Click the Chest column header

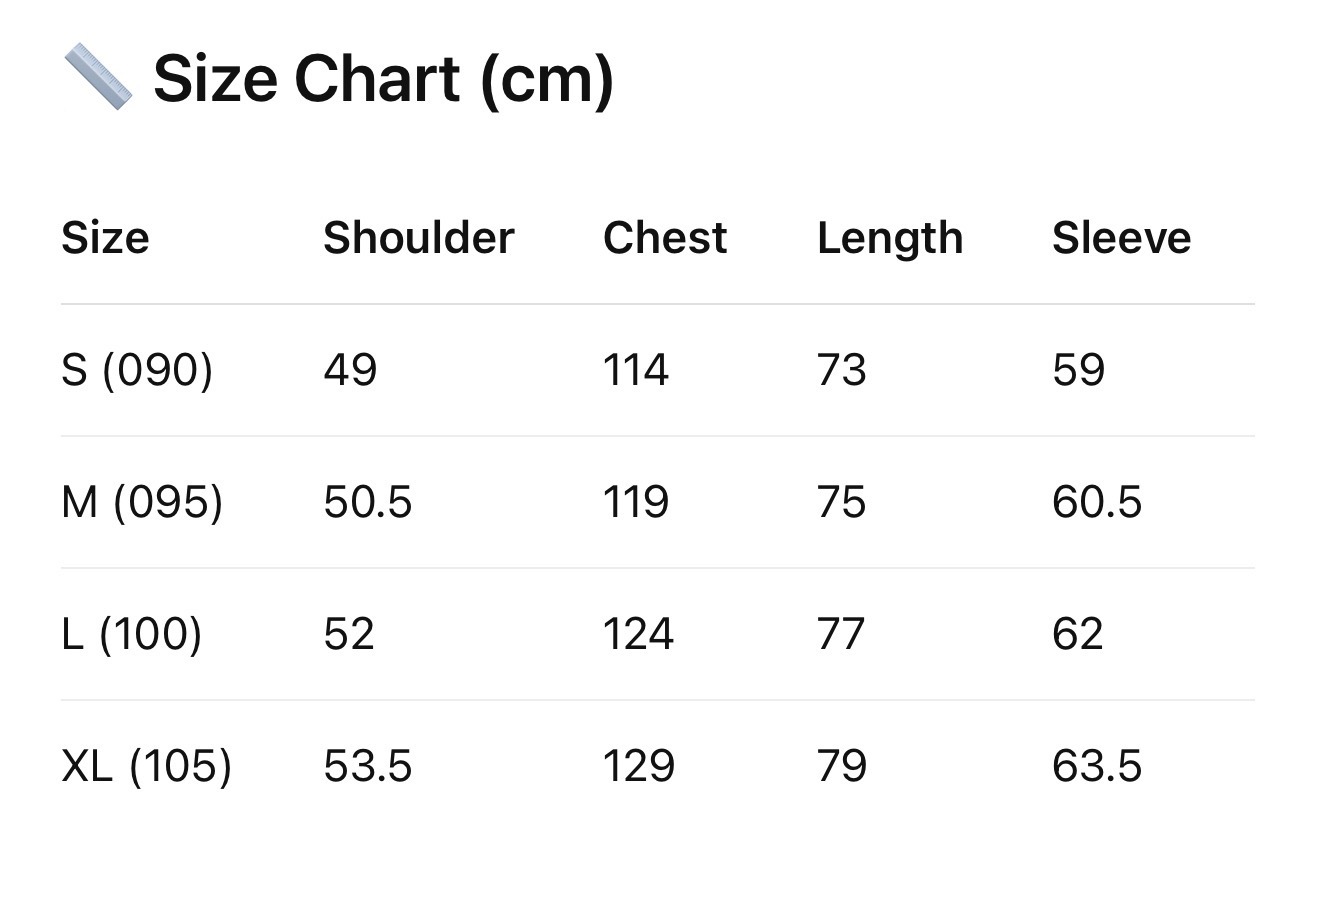click(665, 238)
